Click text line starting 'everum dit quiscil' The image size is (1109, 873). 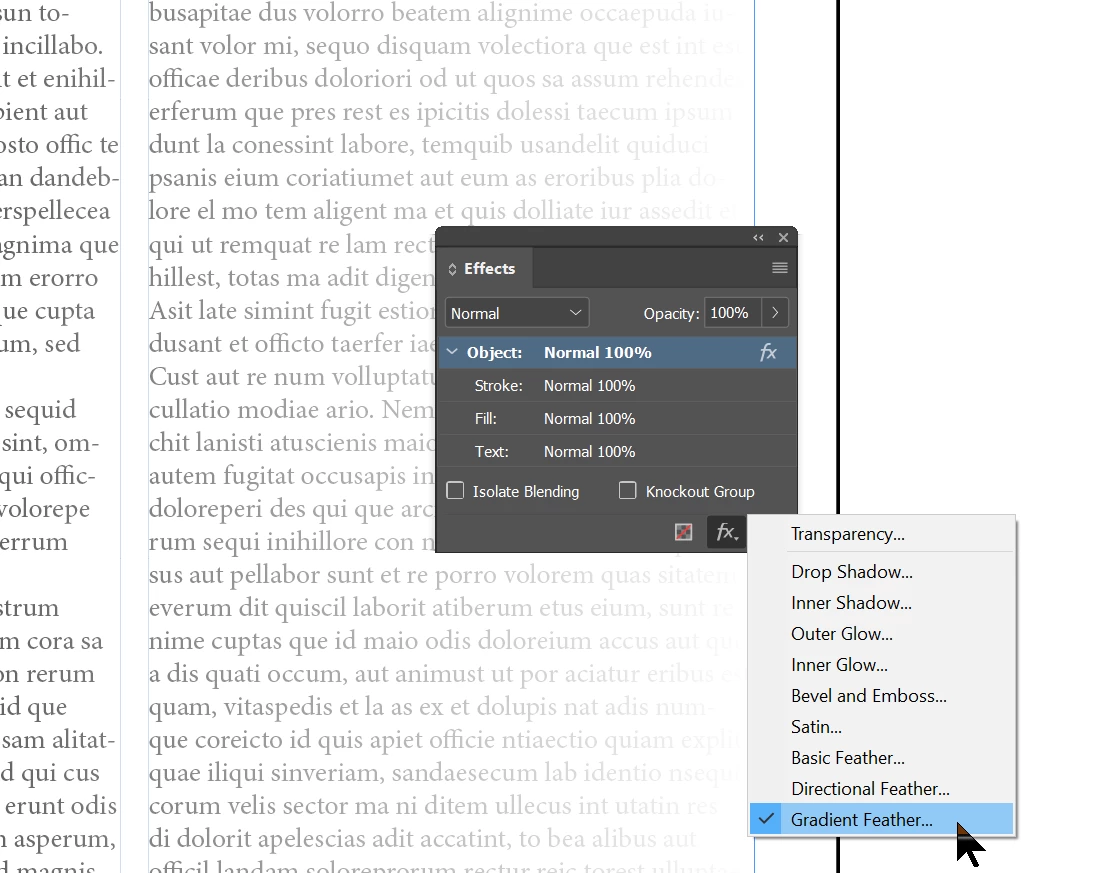tap(441, 608)
